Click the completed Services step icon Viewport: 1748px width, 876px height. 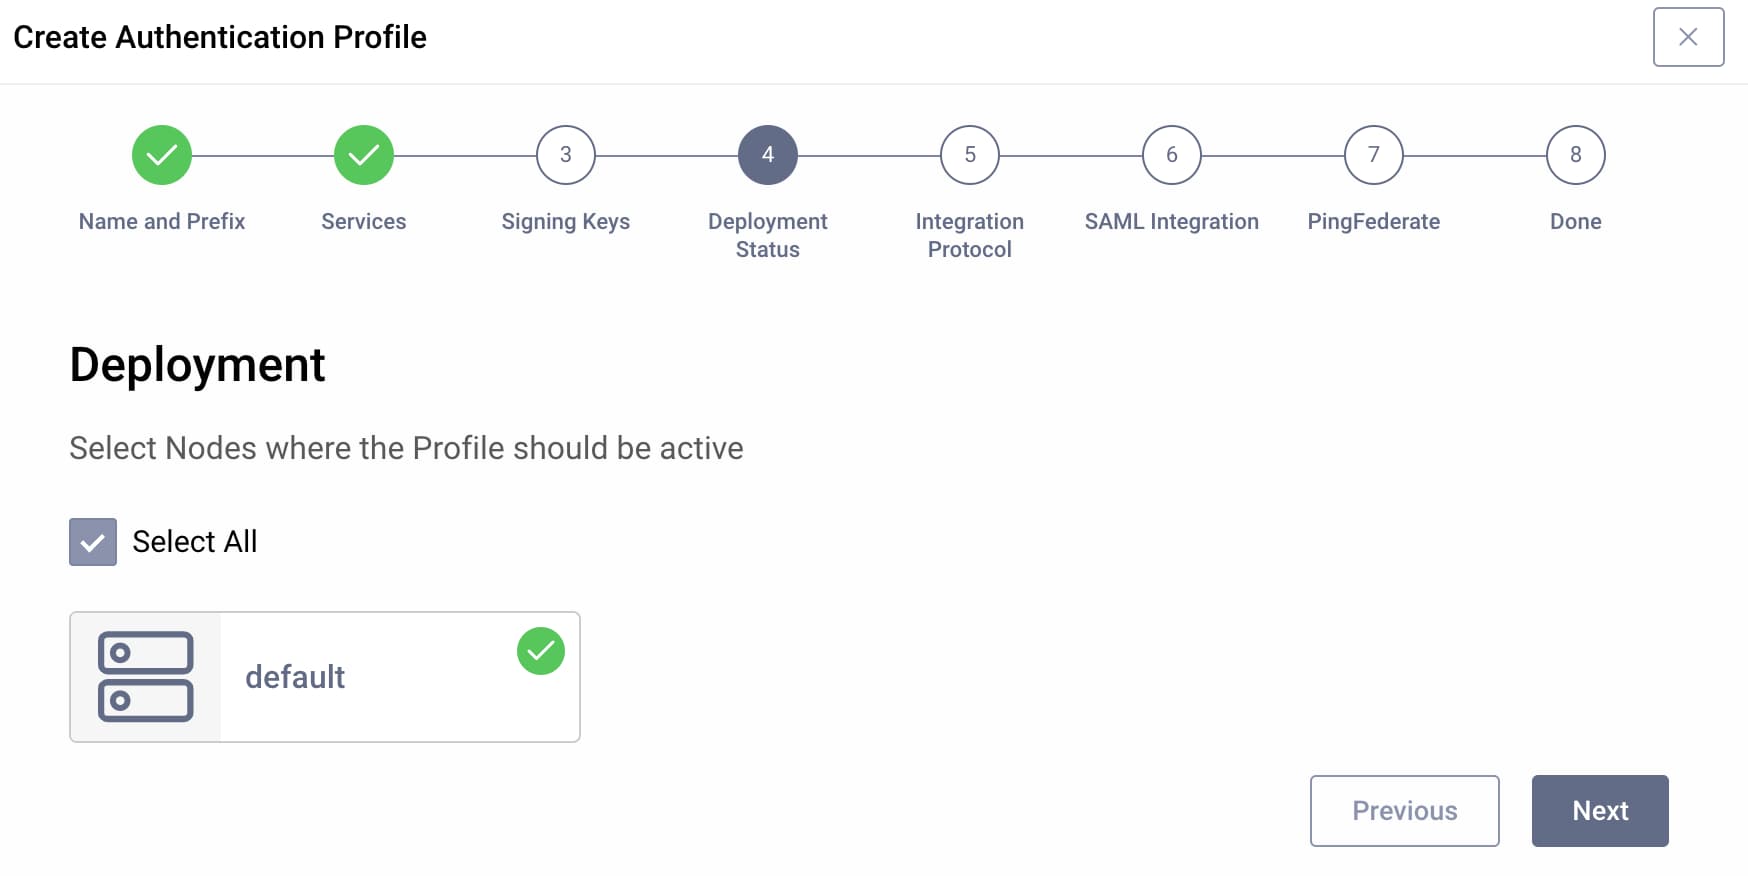[363, 154]
